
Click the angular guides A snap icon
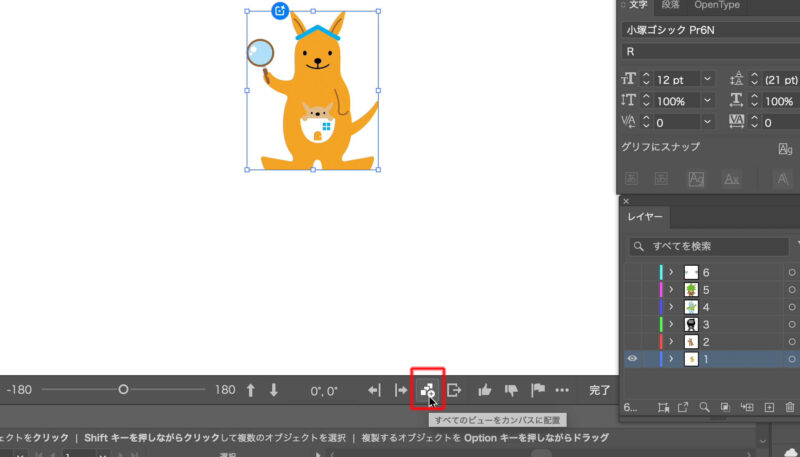click(782, 179)
